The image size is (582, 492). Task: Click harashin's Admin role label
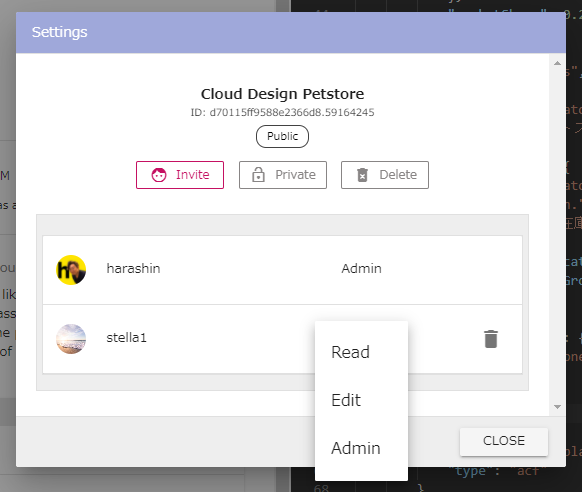coord(362,268)
